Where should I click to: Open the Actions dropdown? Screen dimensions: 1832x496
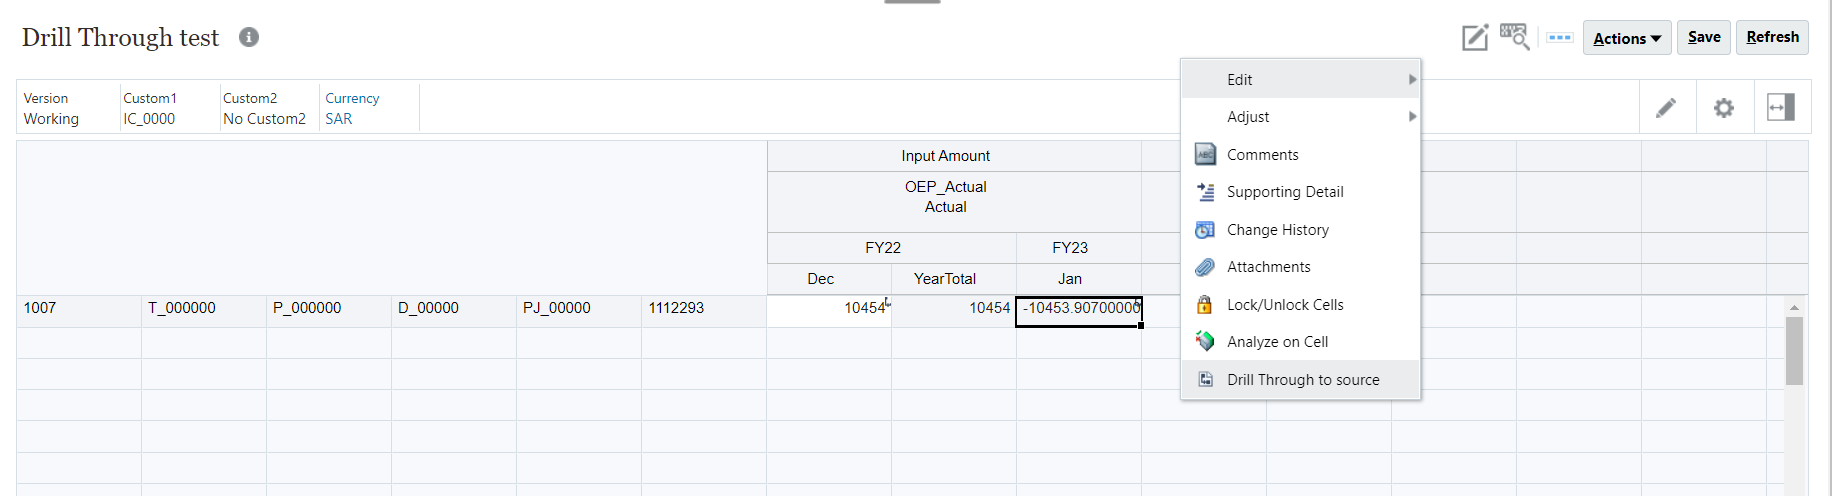1627,38
